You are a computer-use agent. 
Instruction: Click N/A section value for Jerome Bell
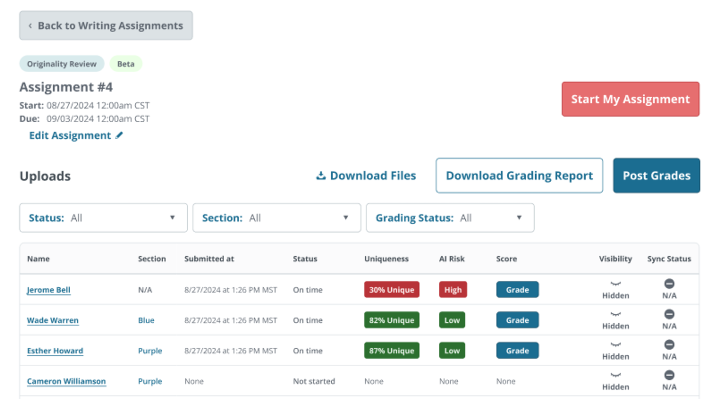pos(145,290)
